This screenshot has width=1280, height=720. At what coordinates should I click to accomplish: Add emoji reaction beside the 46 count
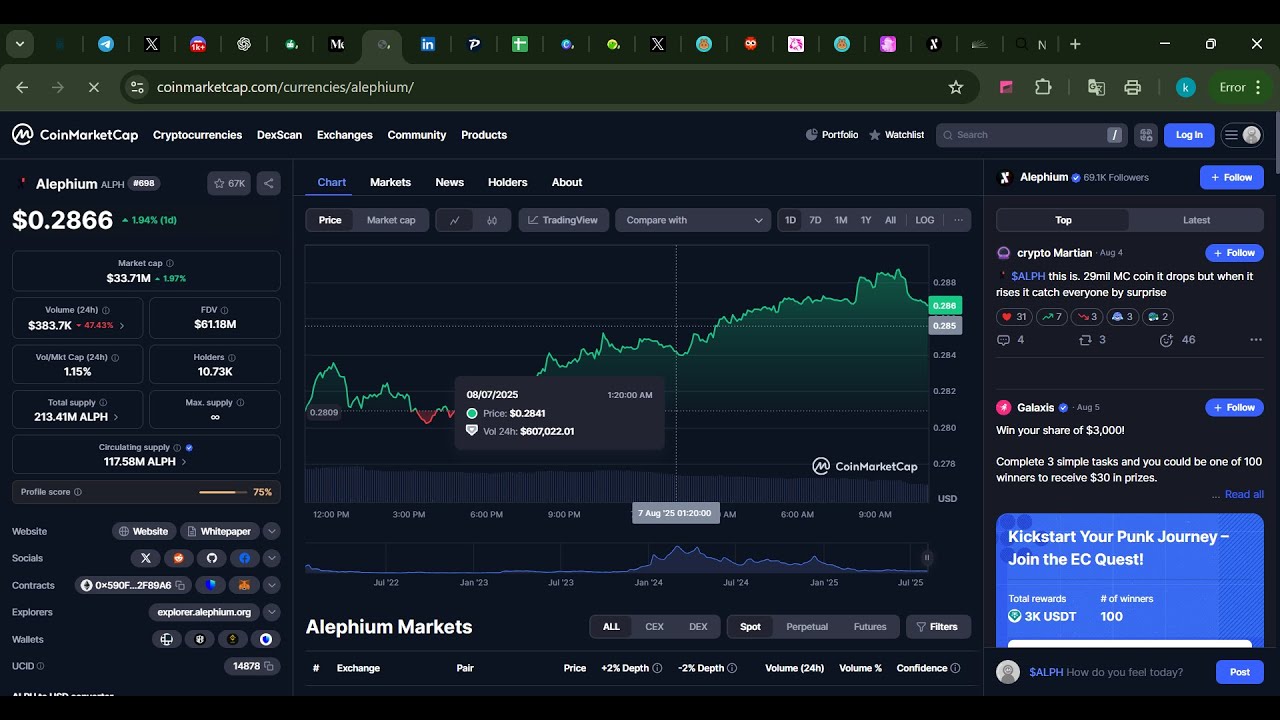click(1166, 340)
